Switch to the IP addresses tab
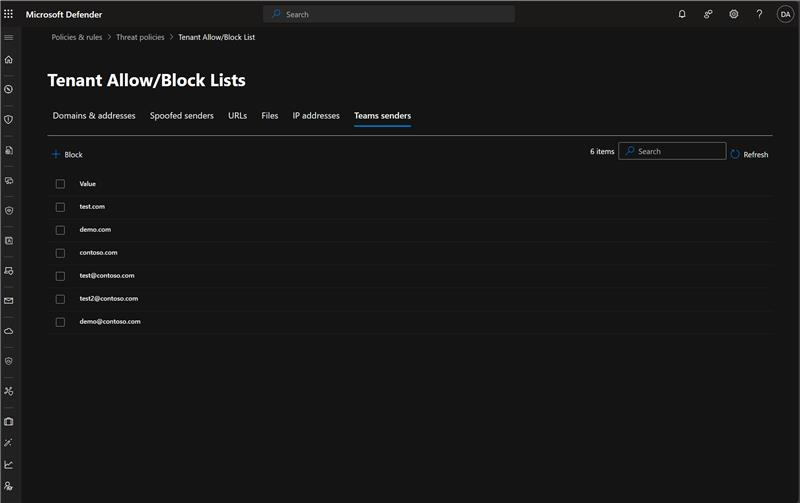The image size is (800, 503). [316, 116]
